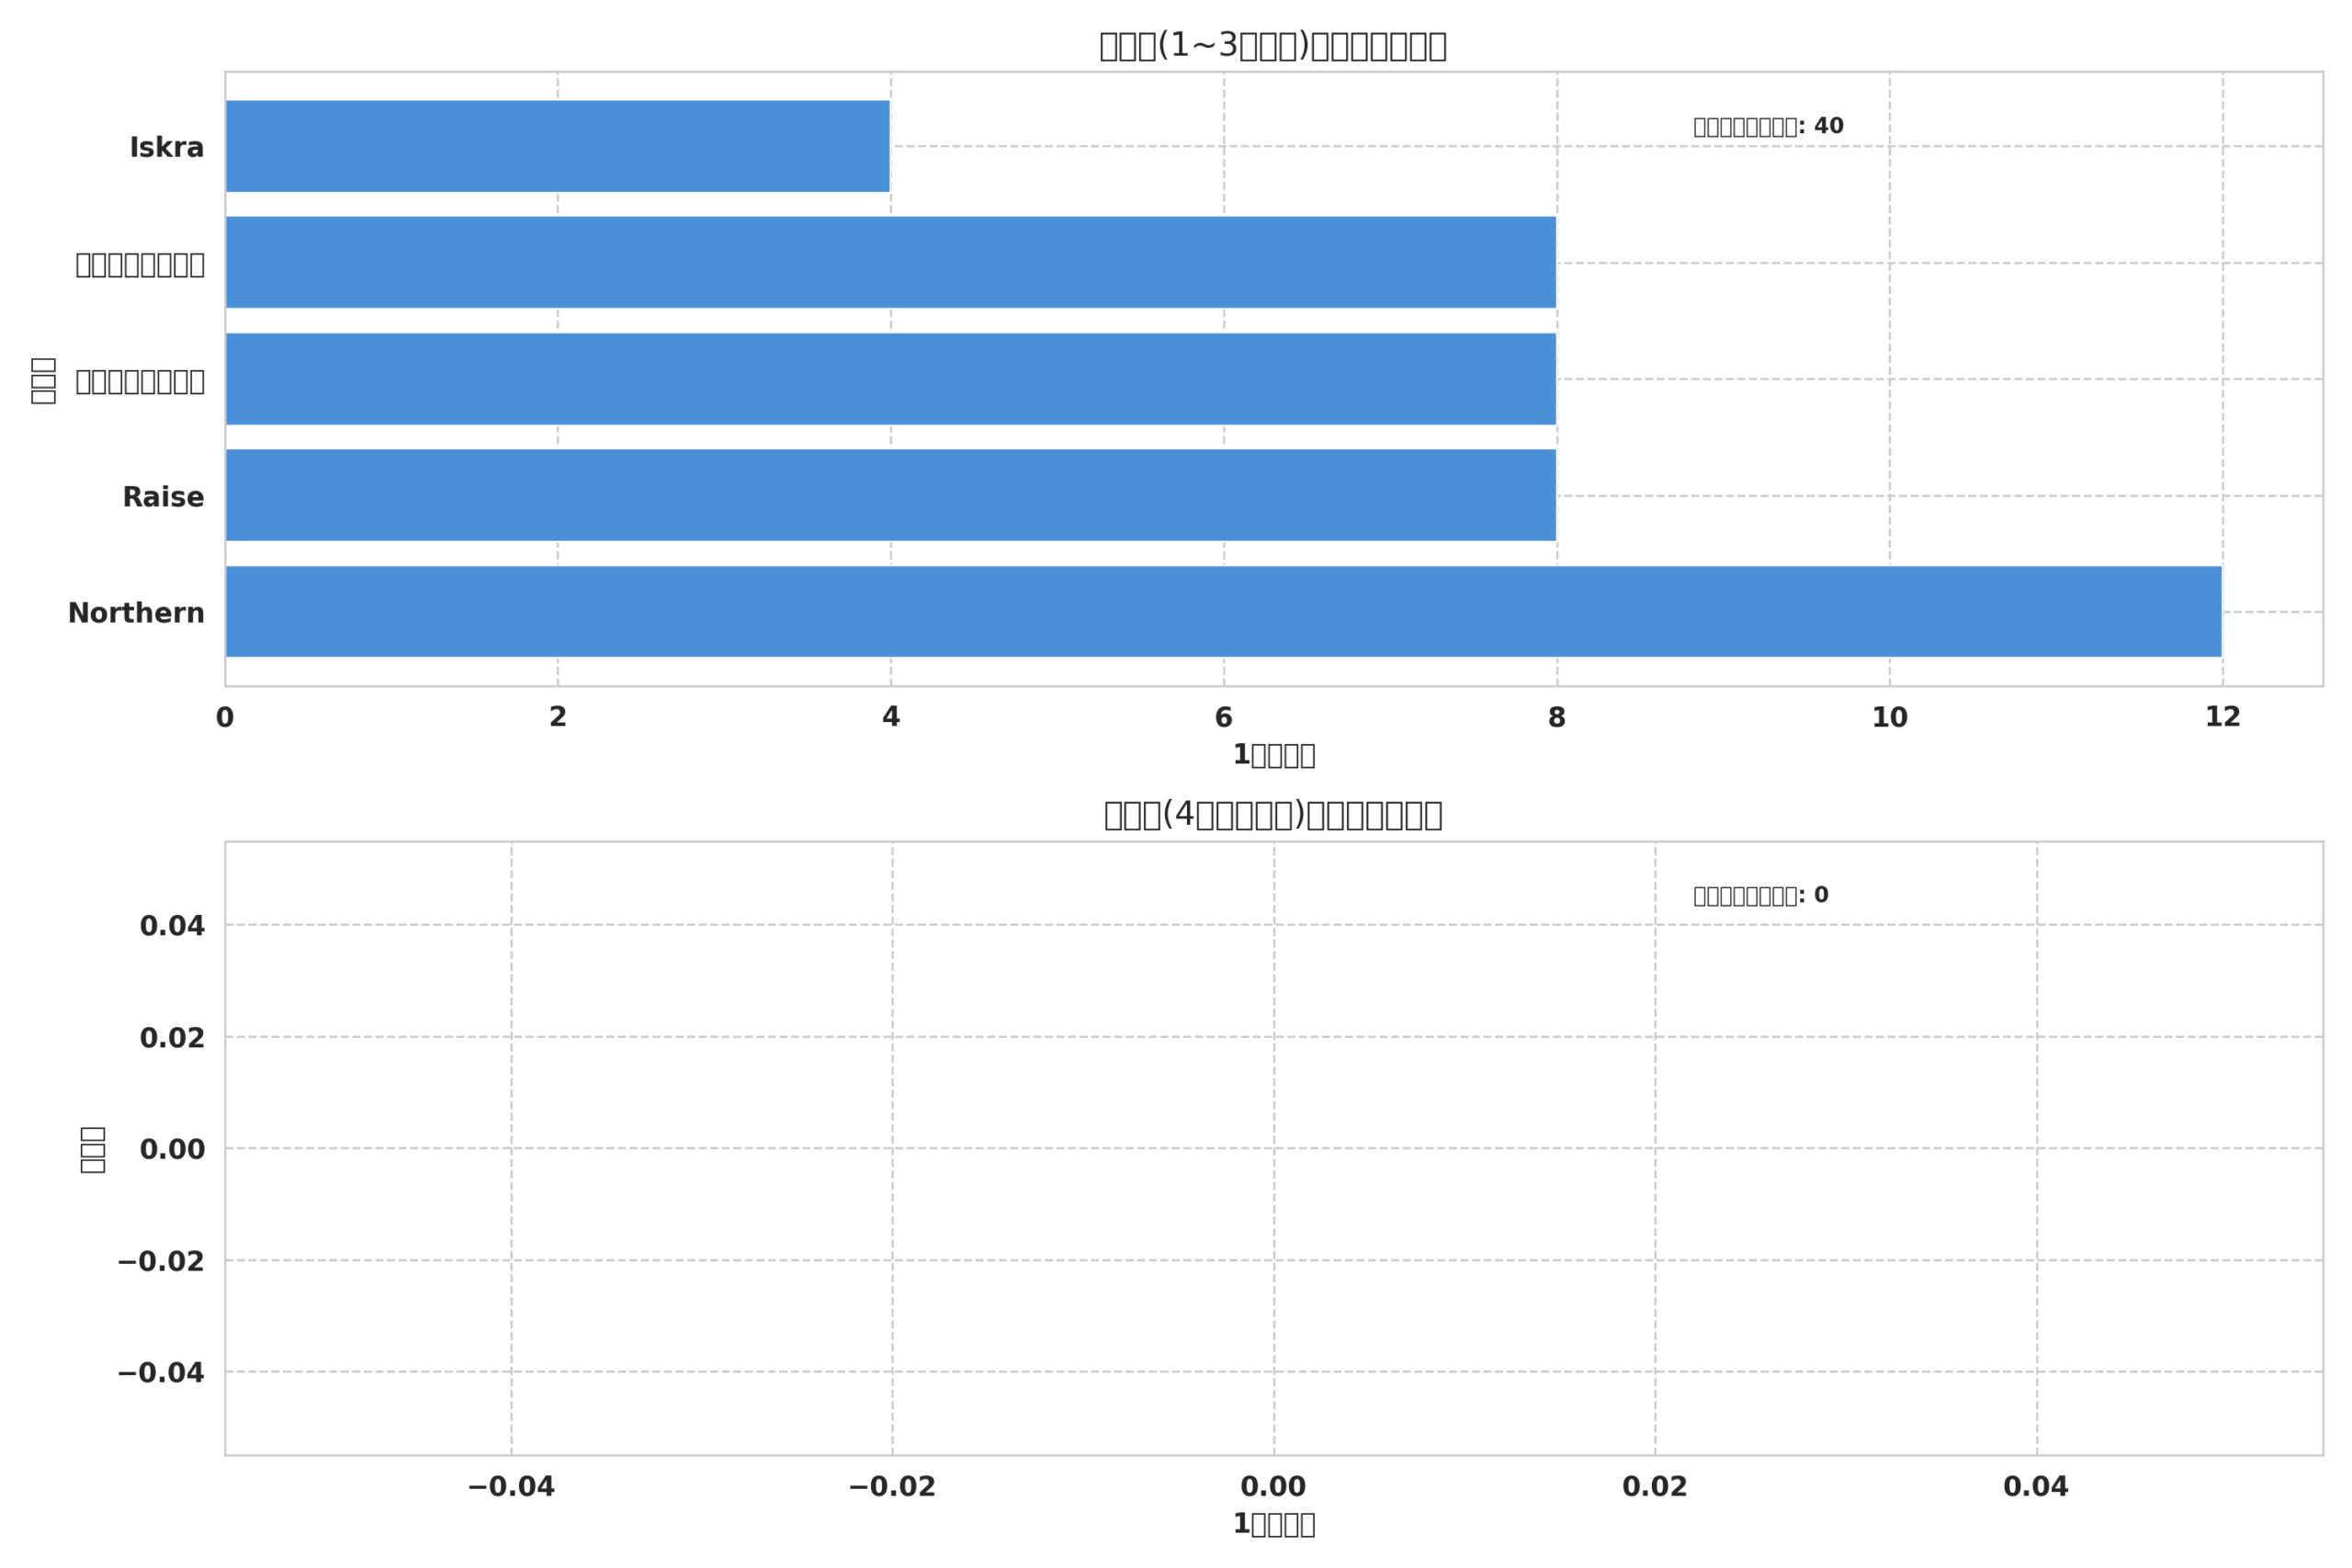Click the annotation text ending in 40
This screenshot has height=1568, width=2352.
click(1769, 127)
